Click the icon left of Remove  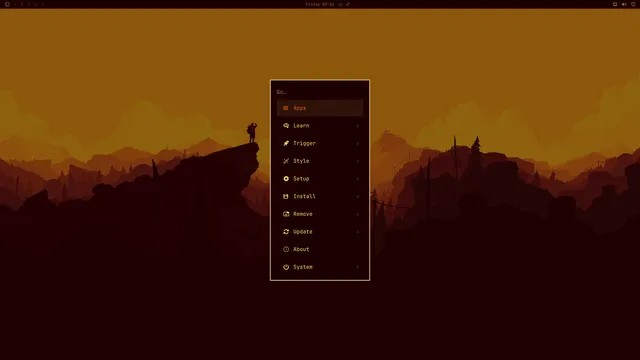coord(286,214)
